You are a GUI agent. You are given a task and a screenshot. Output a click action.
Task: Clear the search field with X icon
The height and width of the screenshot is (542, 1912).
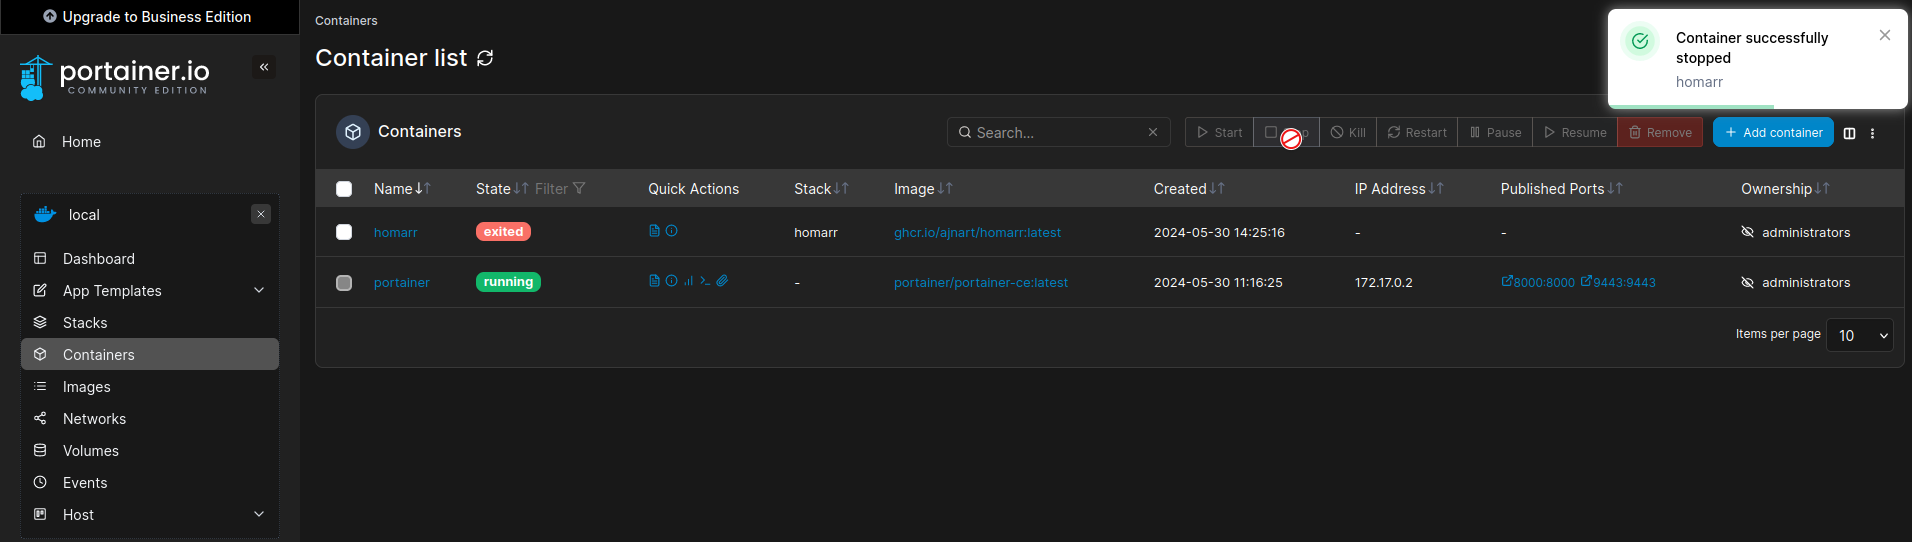pos(1153,132)
